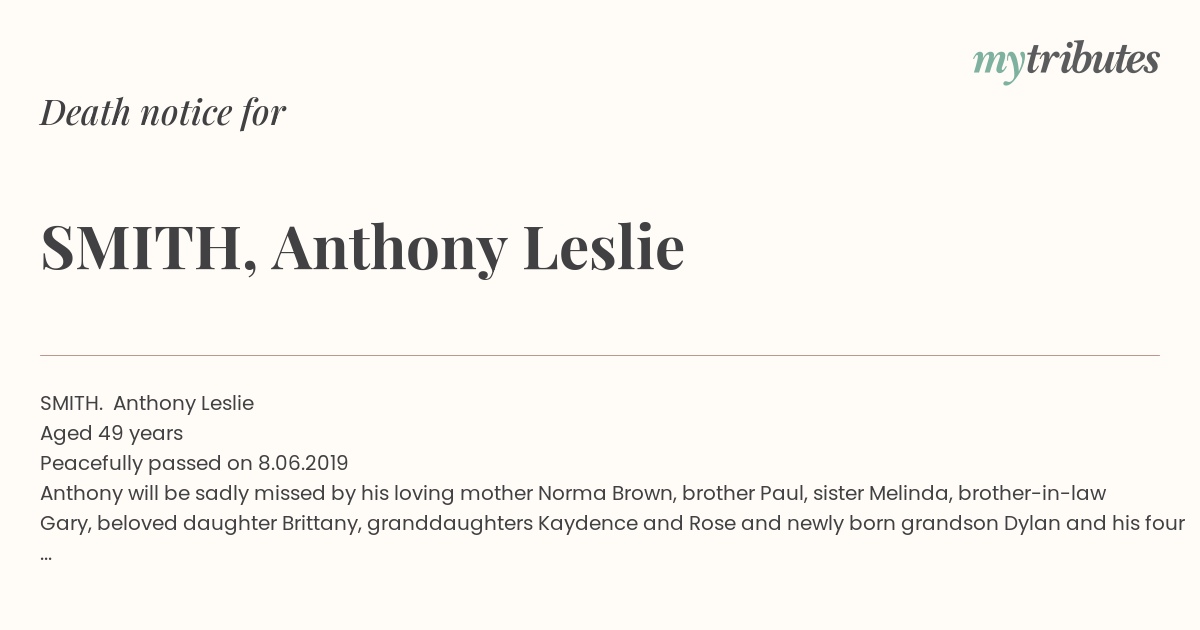Click the 'Death notice for' heading
The image size is (1200, 630).
click(x=163, y=113)
